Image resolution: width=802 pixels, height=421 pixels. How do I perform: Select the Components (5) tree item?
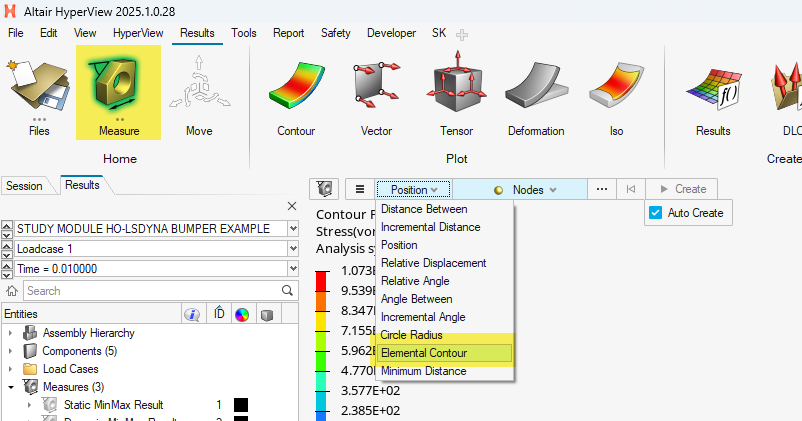point(79,351)
